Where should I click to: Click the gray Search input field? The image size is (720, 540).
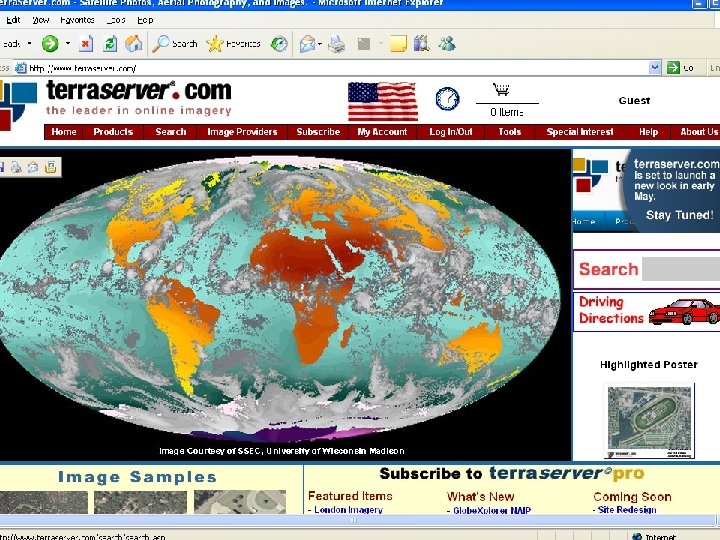point(681,269)
